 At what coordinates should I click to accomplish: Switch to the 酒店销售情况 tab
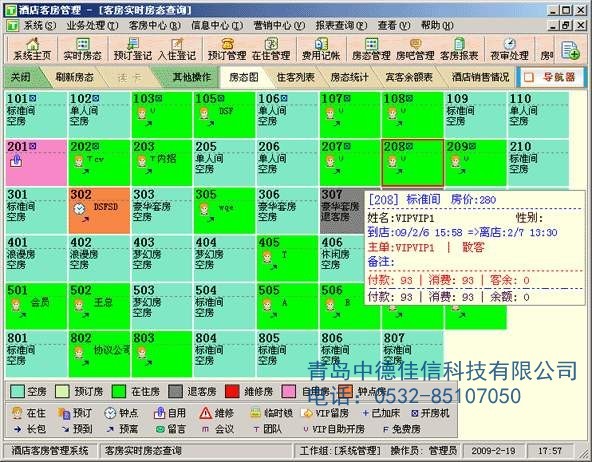[480, 77]
